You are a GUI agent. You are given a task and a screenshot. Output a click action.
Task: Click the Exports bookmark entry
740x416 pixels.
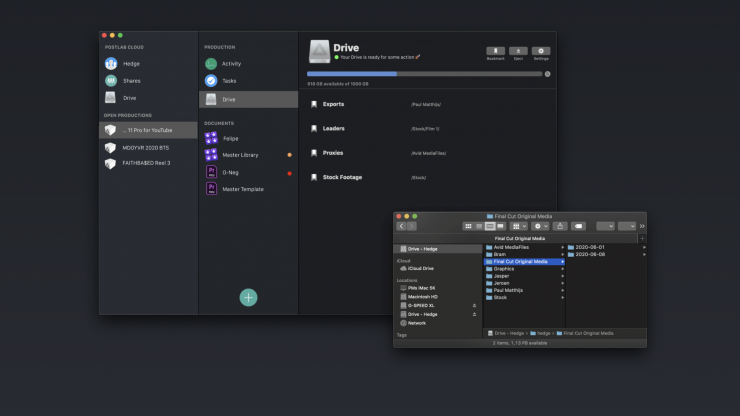[x=333, y=103]
